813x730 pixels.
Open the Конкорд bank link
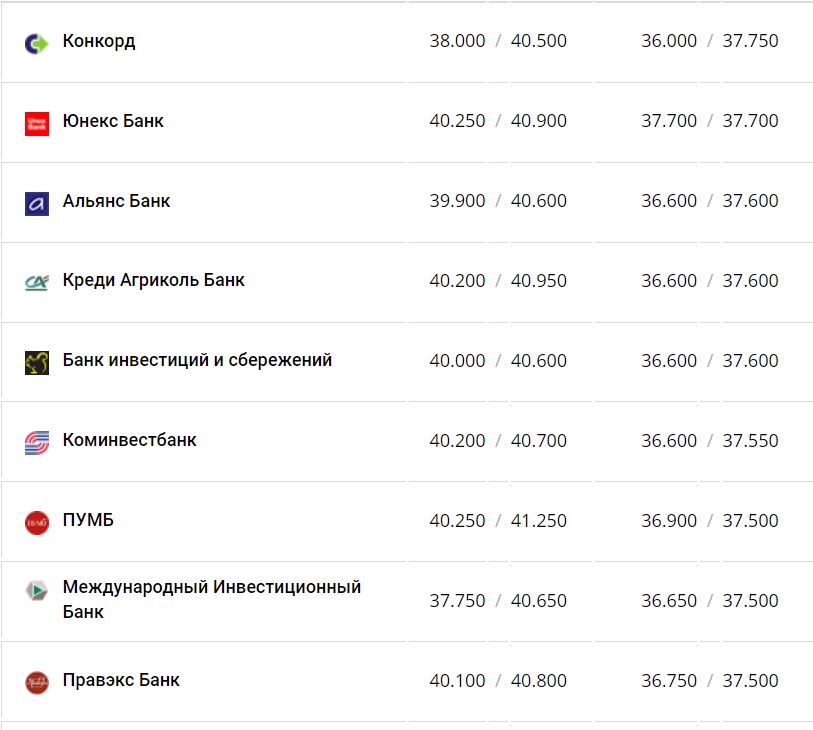click(x=99, y=41)
